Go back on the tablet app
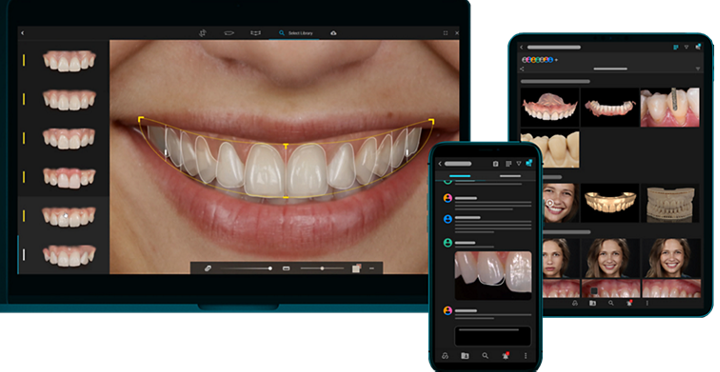 tap(522, 47)
